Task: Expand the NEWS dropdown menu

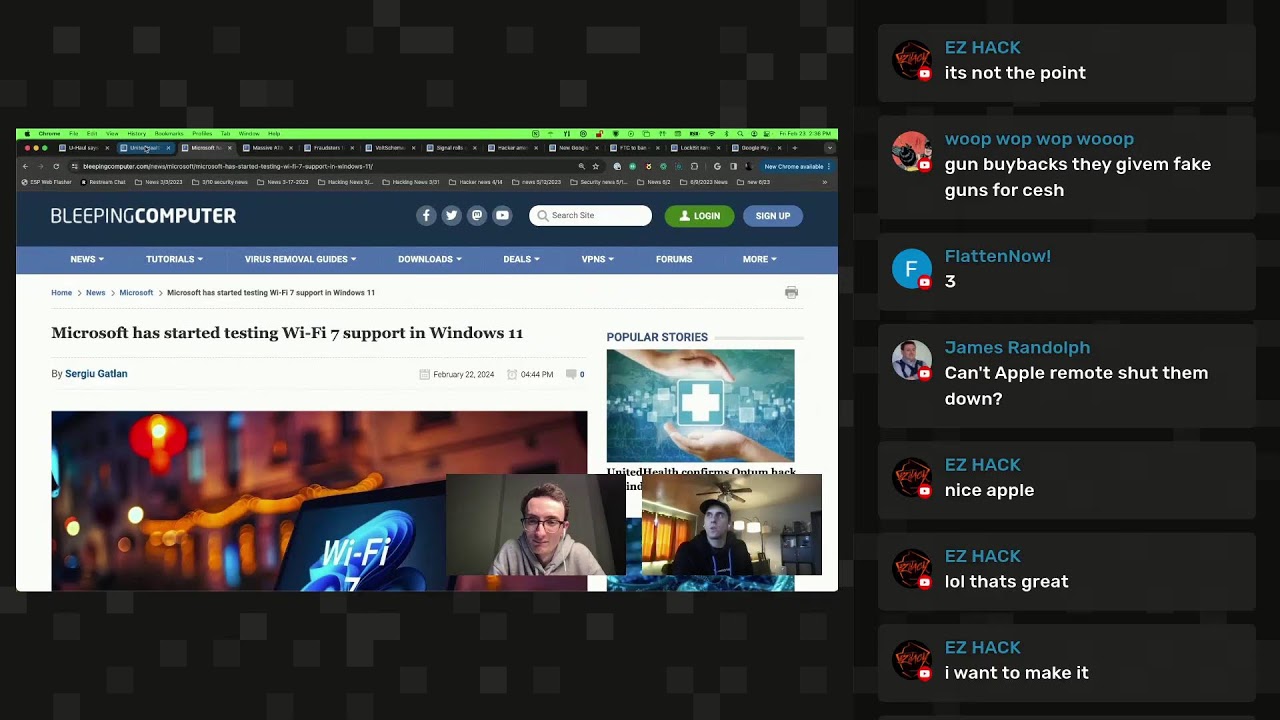Action: pyautogui.click(x=87, y=259)
